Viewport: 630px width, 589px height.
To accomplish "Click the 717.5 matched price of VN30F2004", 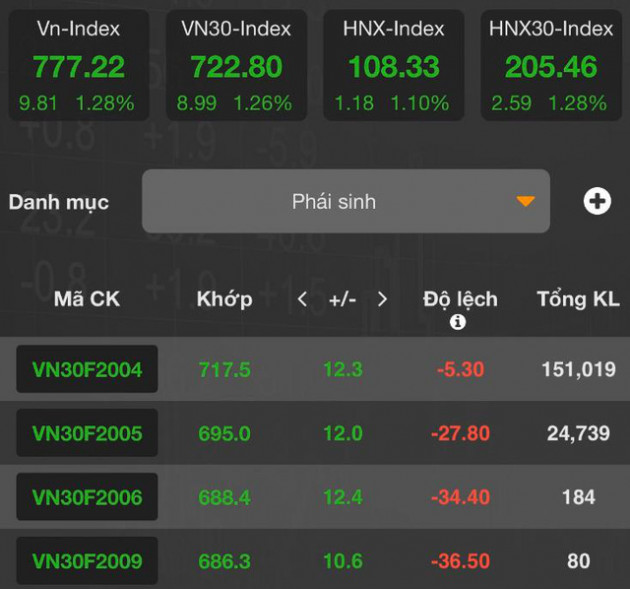I will click(x=225, y=369).
